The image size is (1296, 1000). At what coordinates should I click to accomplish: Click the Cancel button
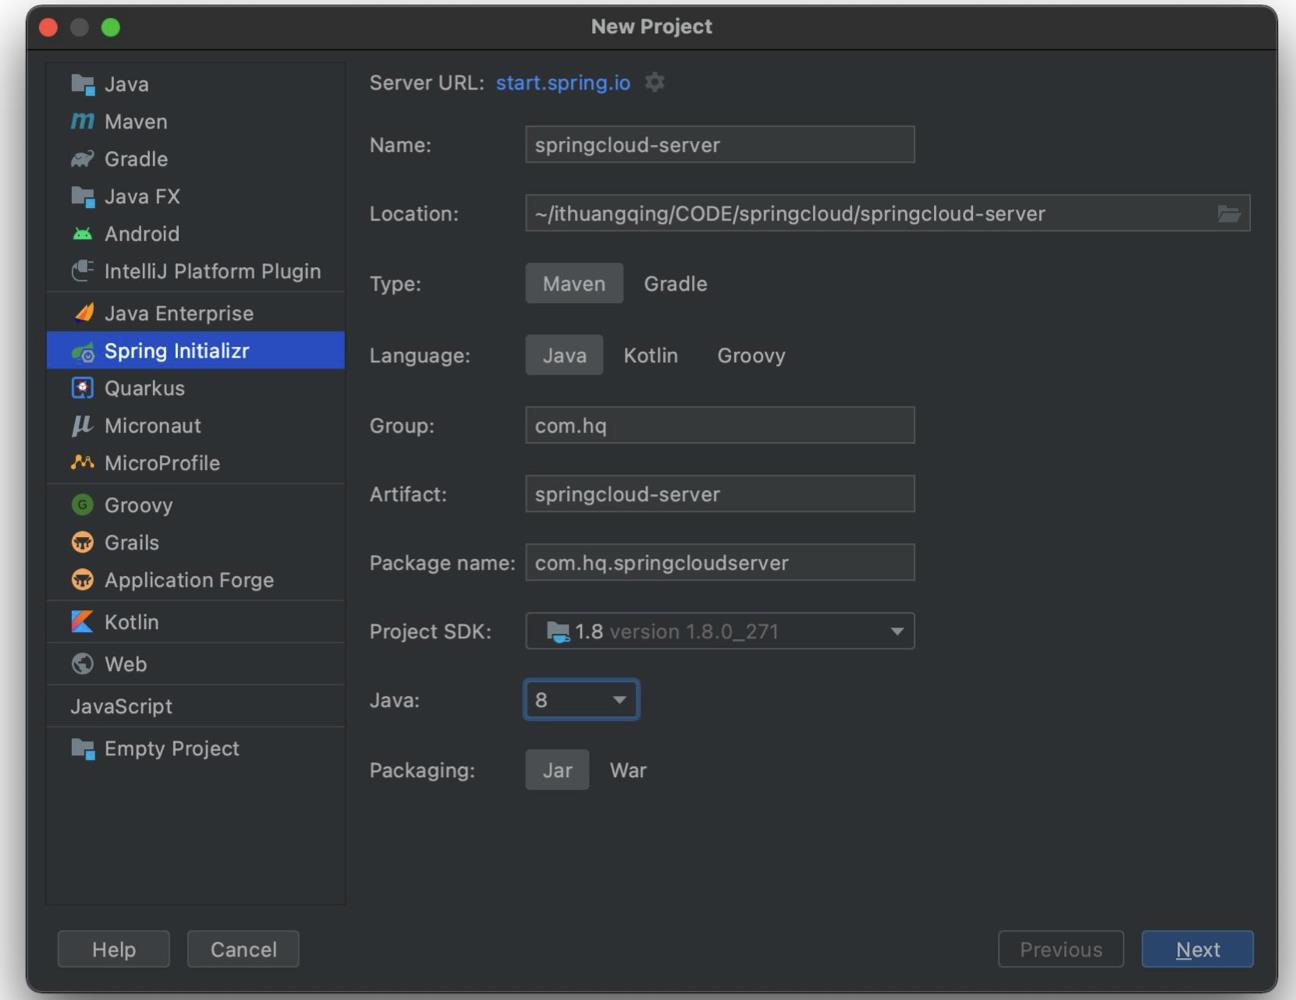[x=243, y=949]
